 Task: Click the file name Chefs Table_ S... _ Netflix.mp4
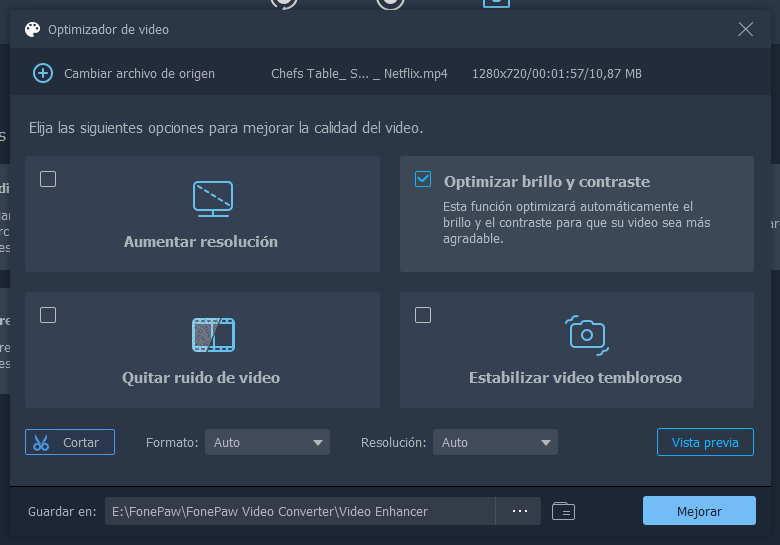(x=359, y=74)
